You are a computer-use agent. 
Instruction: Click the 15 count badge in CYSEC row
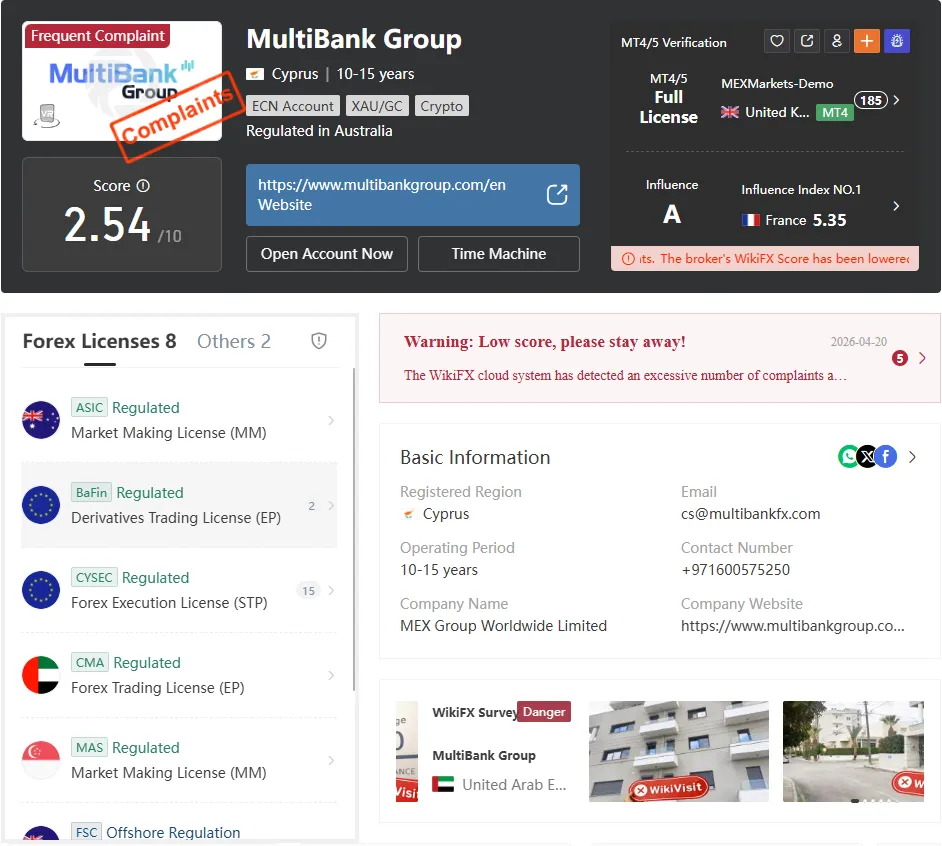(308, 591)
